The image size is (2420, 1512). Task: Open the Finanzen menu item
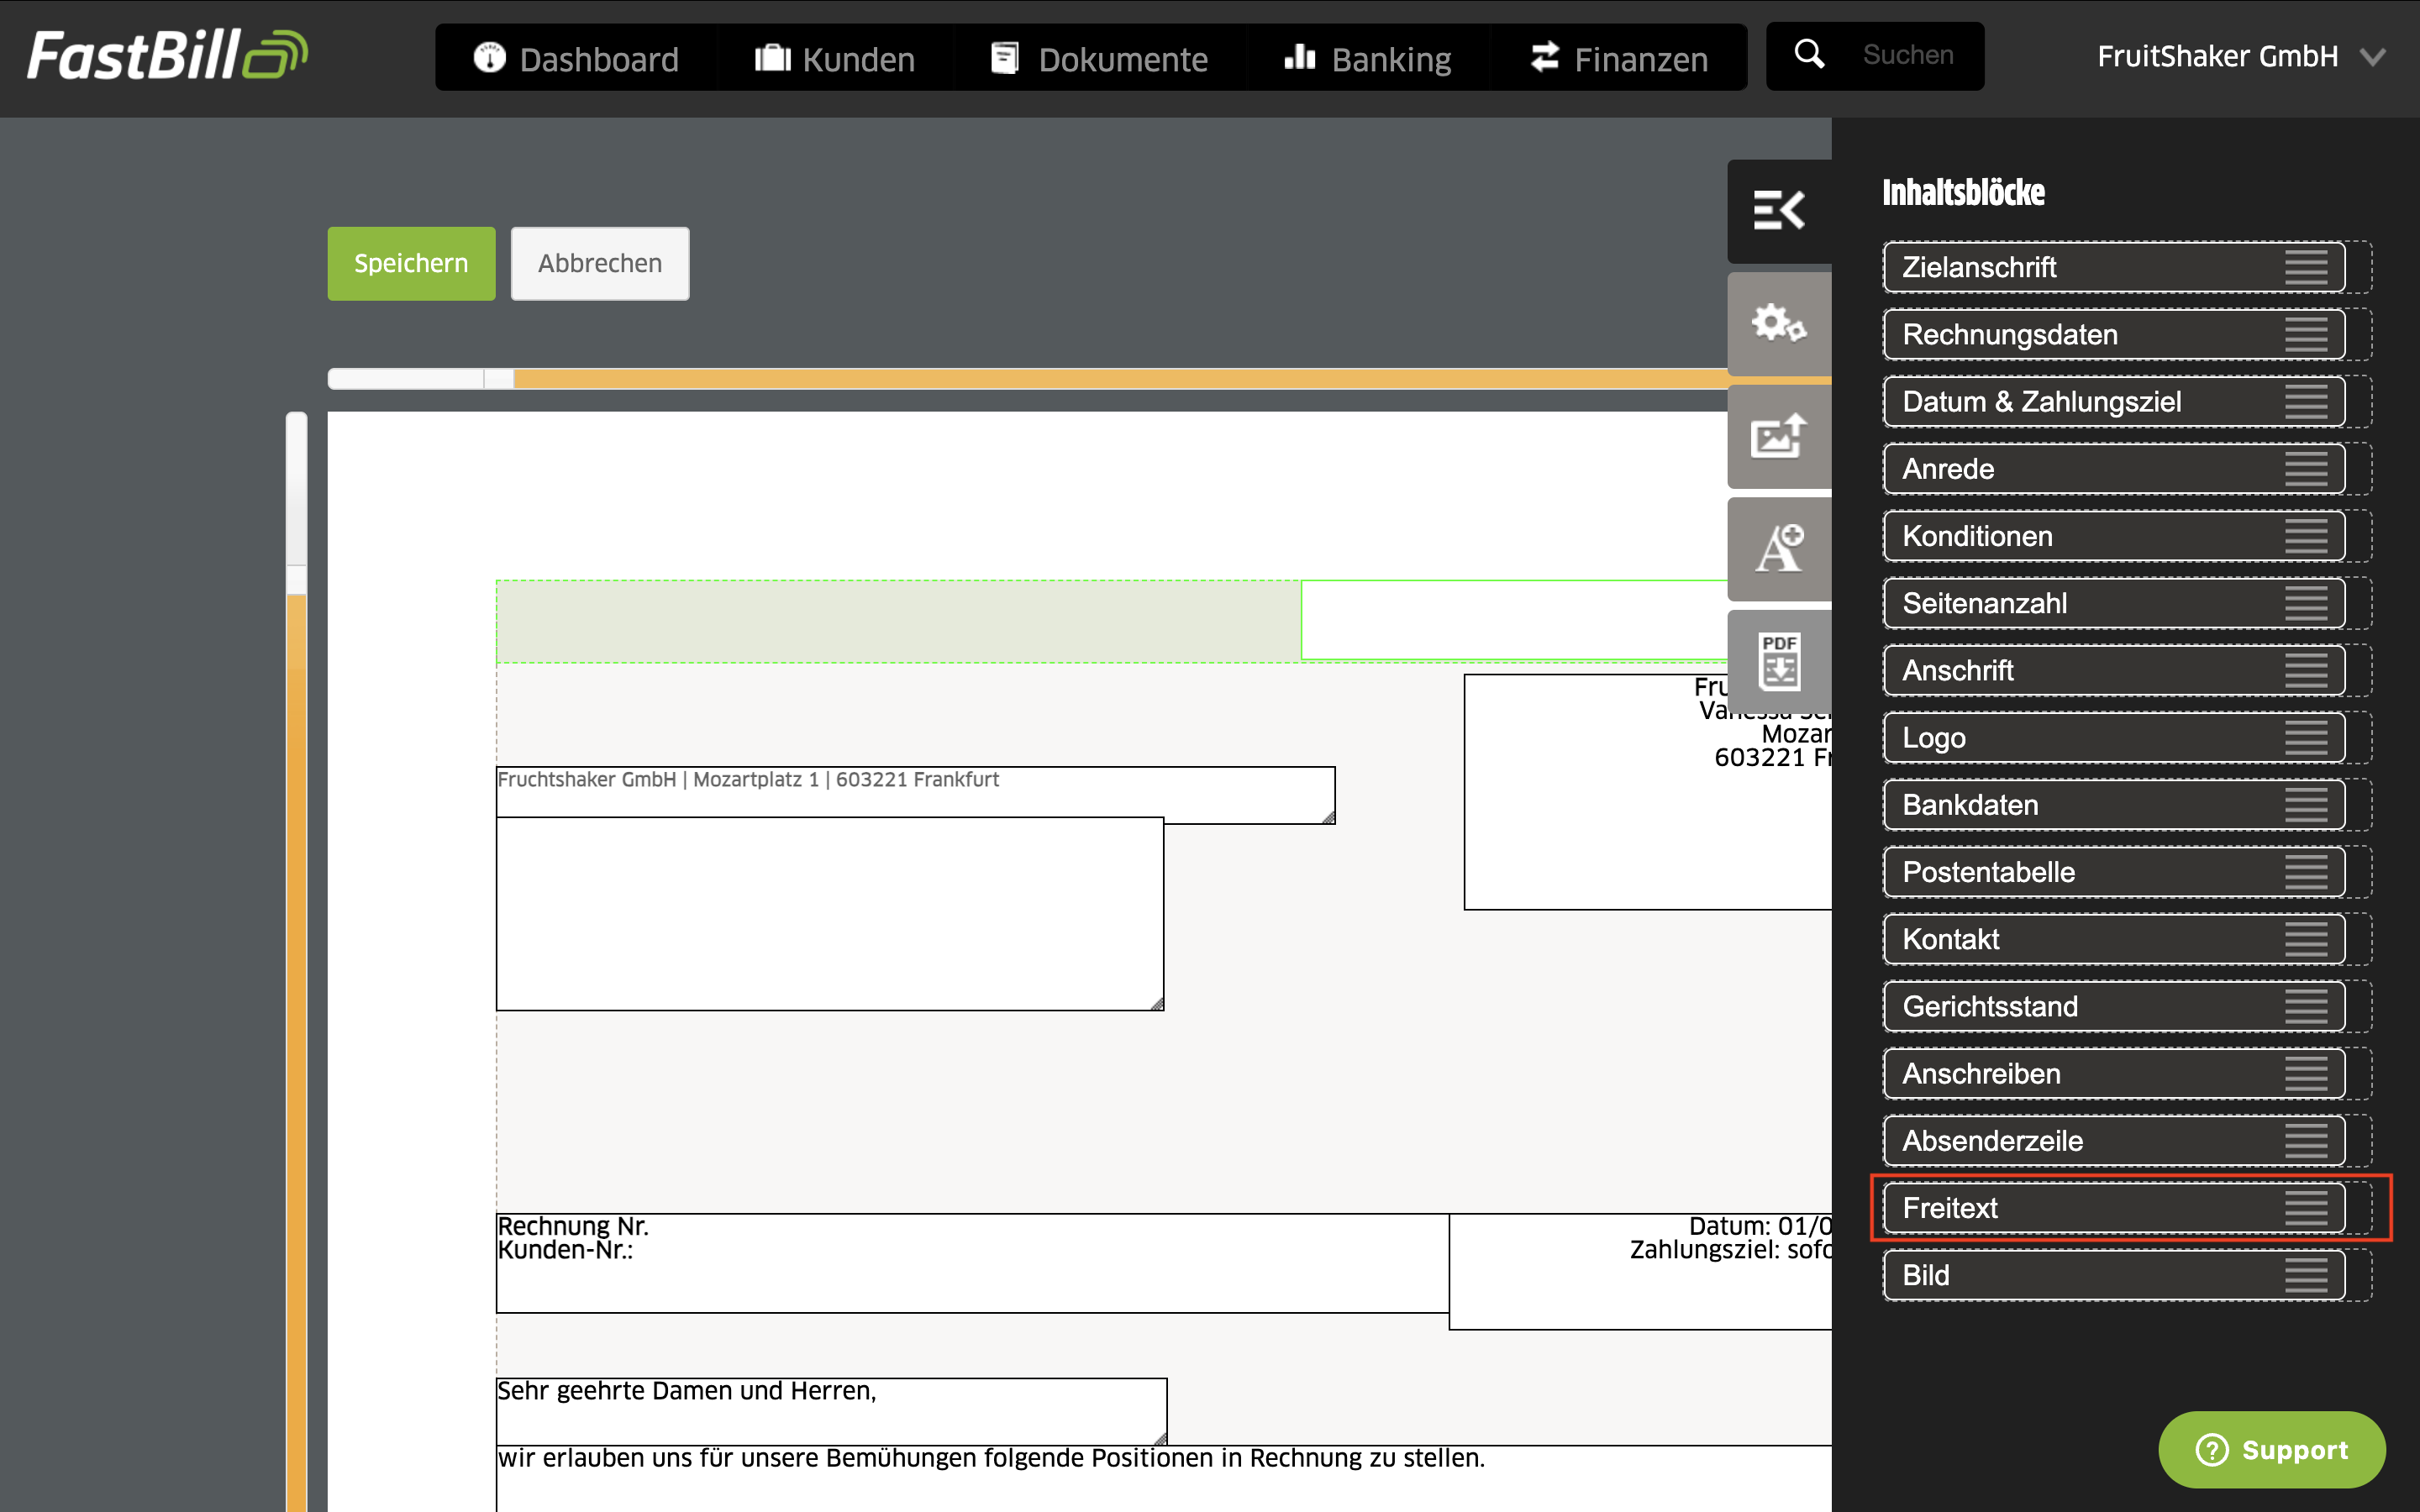click(1619, 58)
